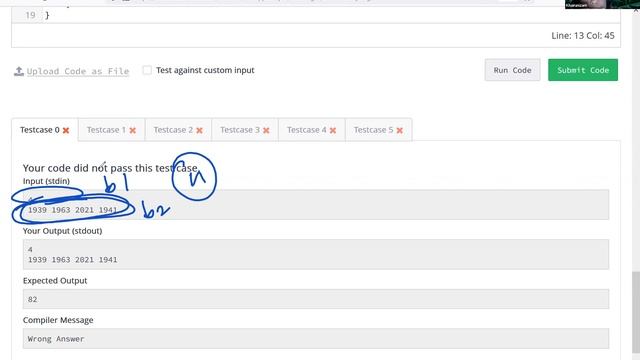Switch to the Testcase 0 tab
This screenshot has width=640, height=360.
coord(44,130)
